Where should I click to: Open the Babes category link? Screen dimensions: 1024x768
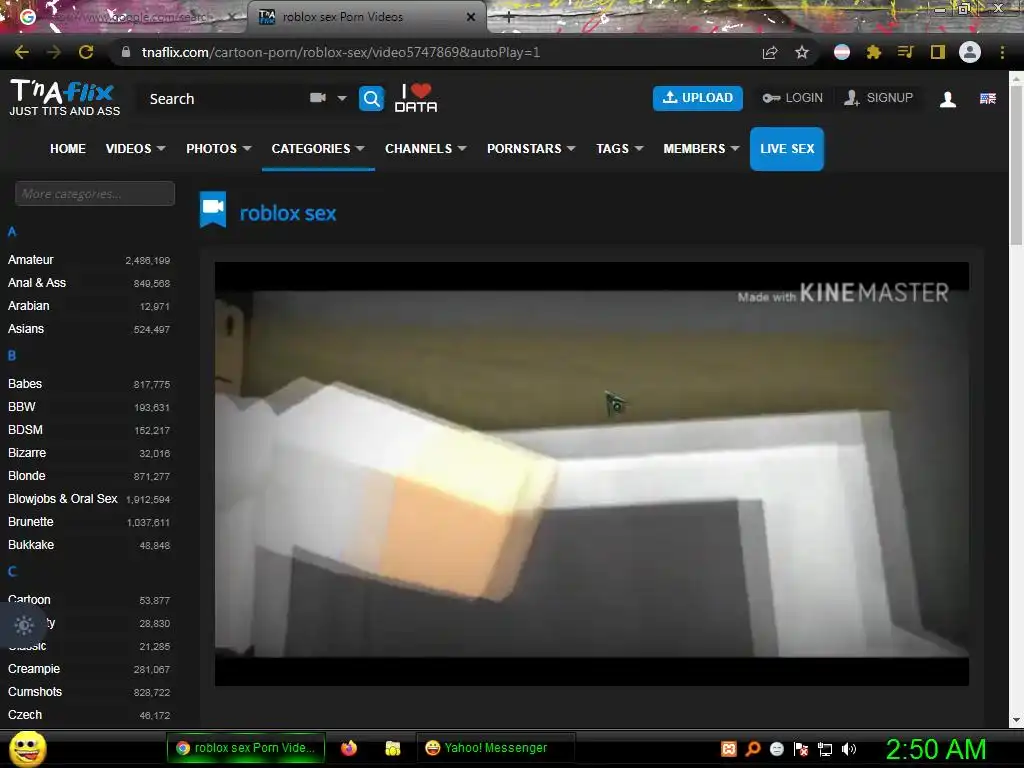click(x=25, y=384)
